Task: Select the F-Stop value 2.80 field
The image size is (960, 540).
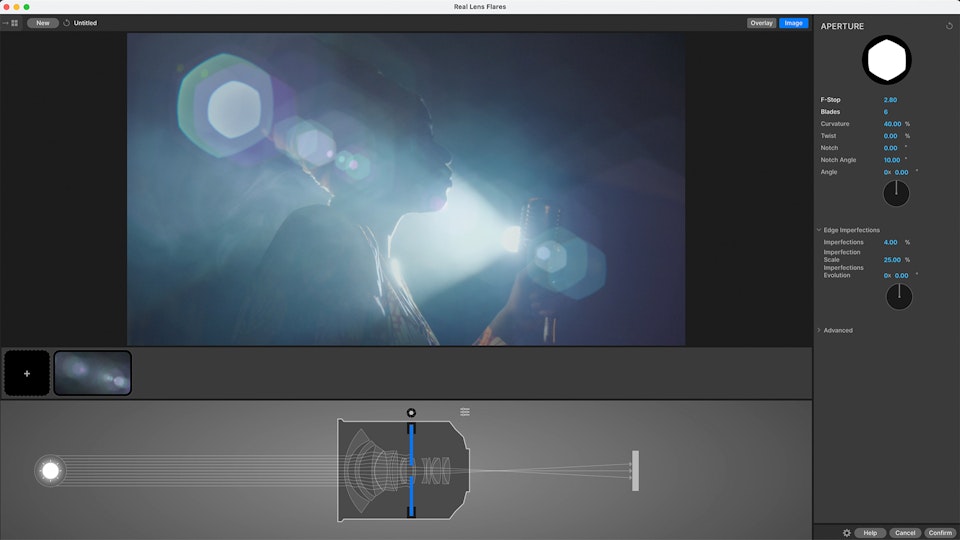Action: pyautogui.click(x=890, y=100)
